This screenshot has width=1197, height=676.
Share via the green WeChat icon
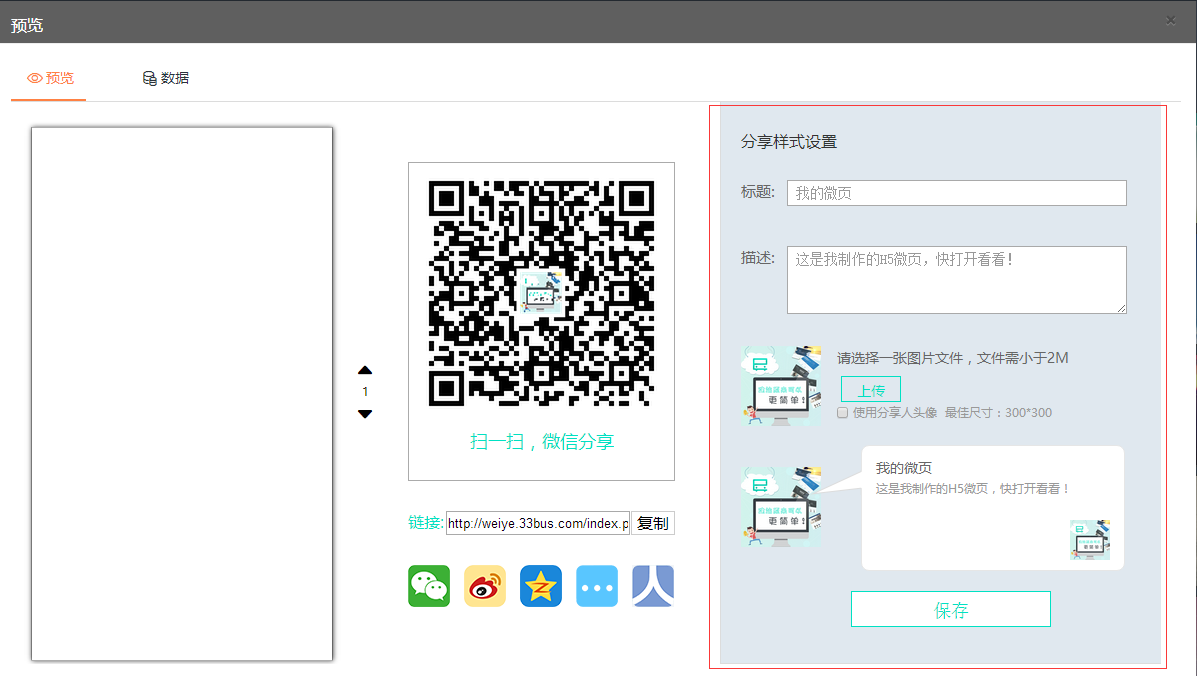coord(429,586)
